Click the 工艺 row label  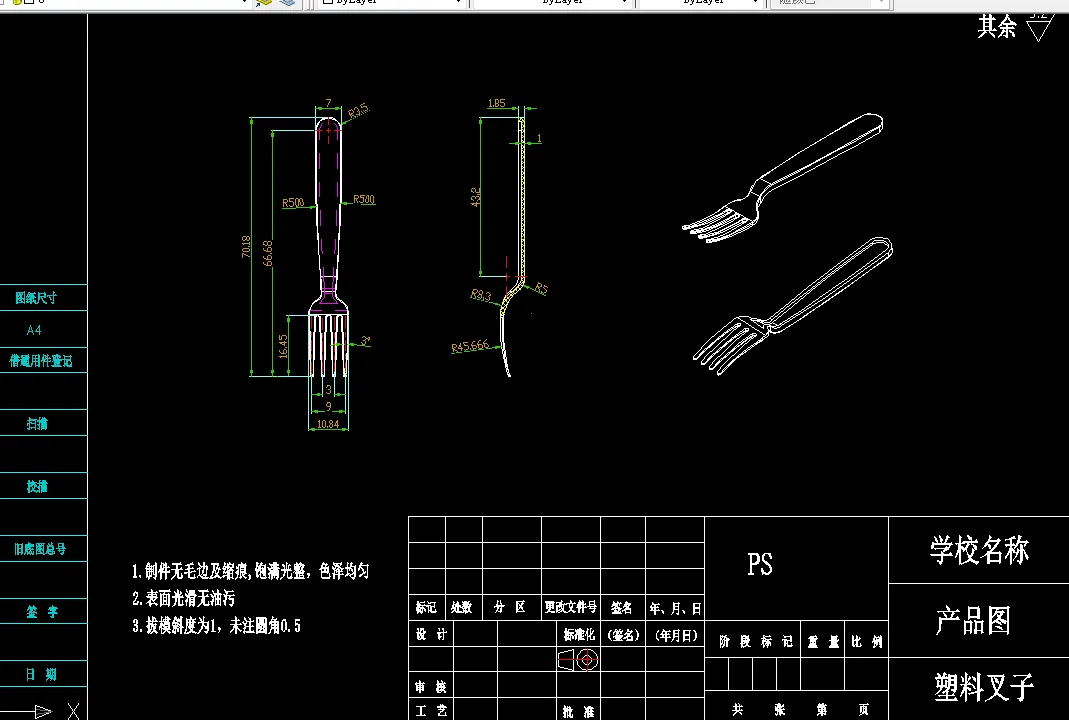(431, 710)
